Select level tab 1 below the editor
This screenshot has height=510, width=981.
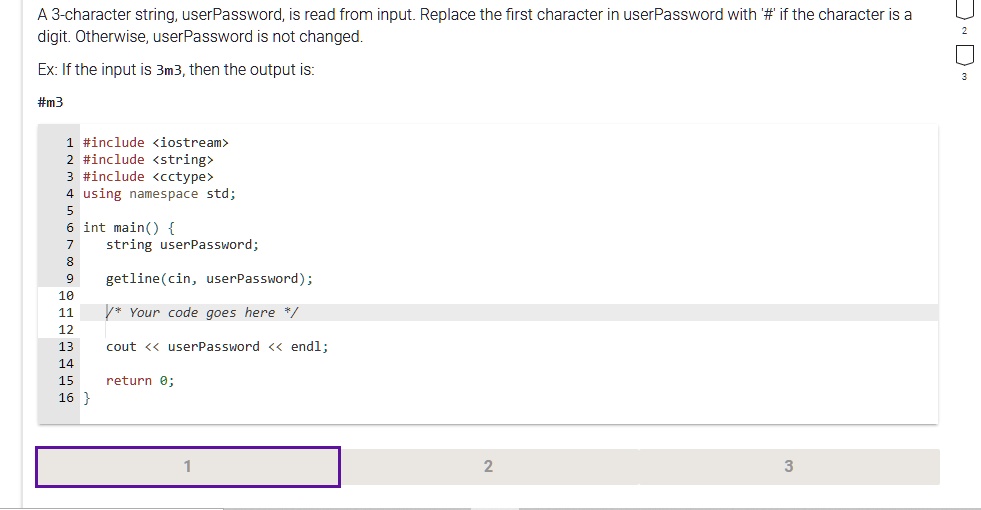(188, 467)
